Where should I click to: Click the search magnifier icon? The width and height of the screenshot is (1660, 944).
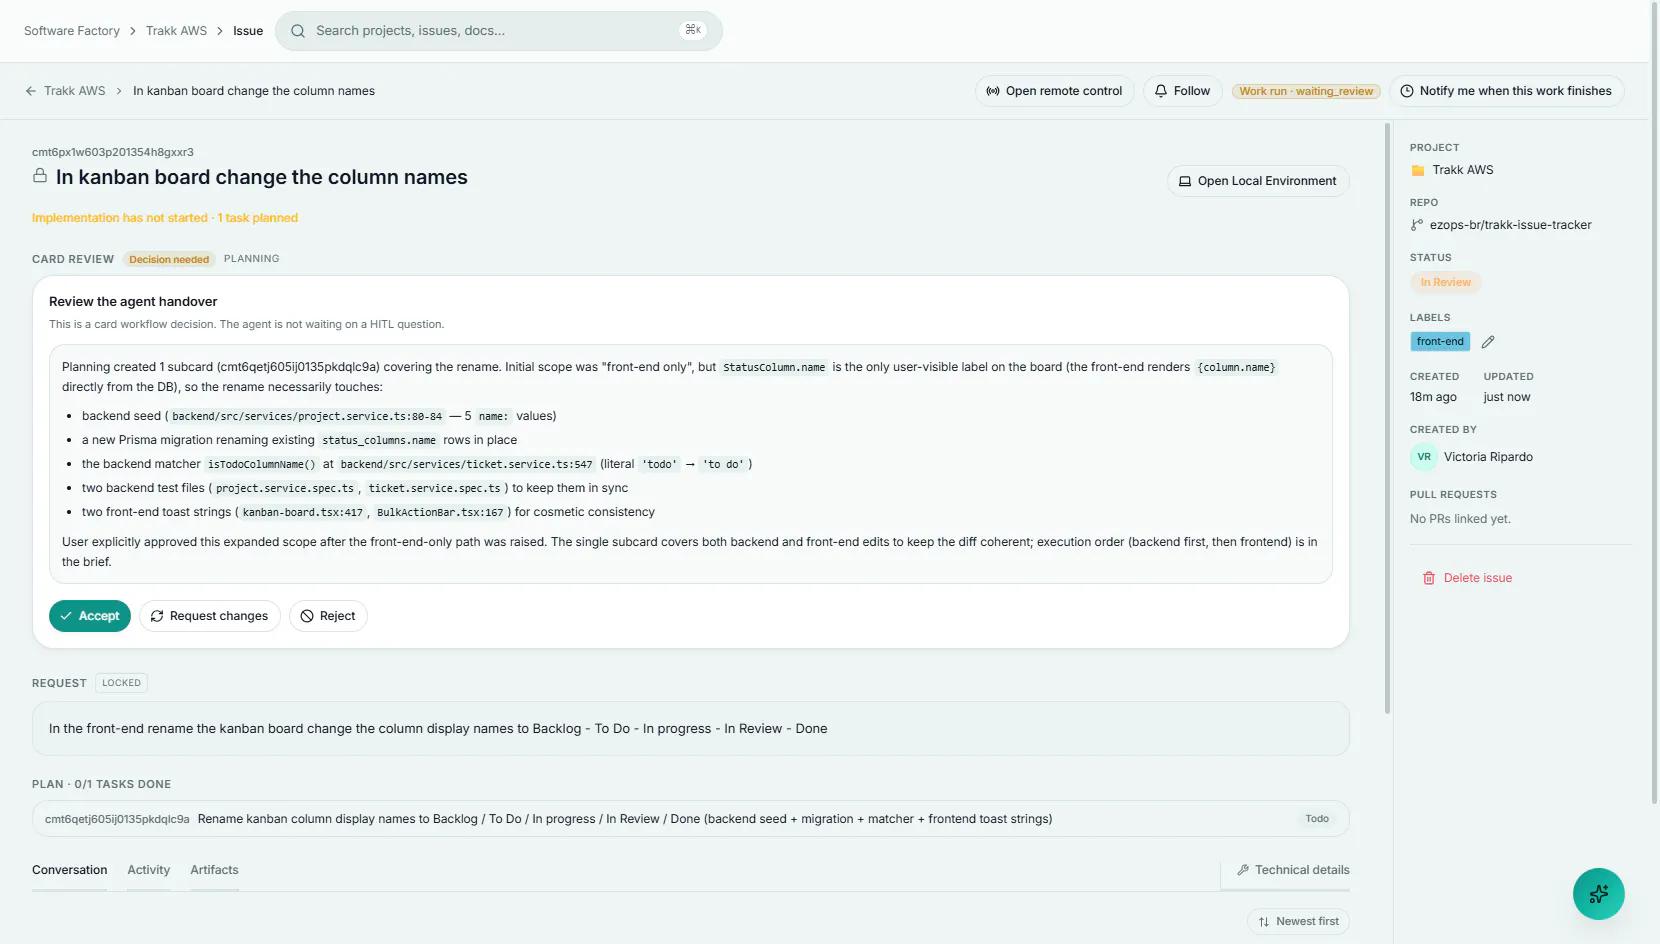(298, 31)
